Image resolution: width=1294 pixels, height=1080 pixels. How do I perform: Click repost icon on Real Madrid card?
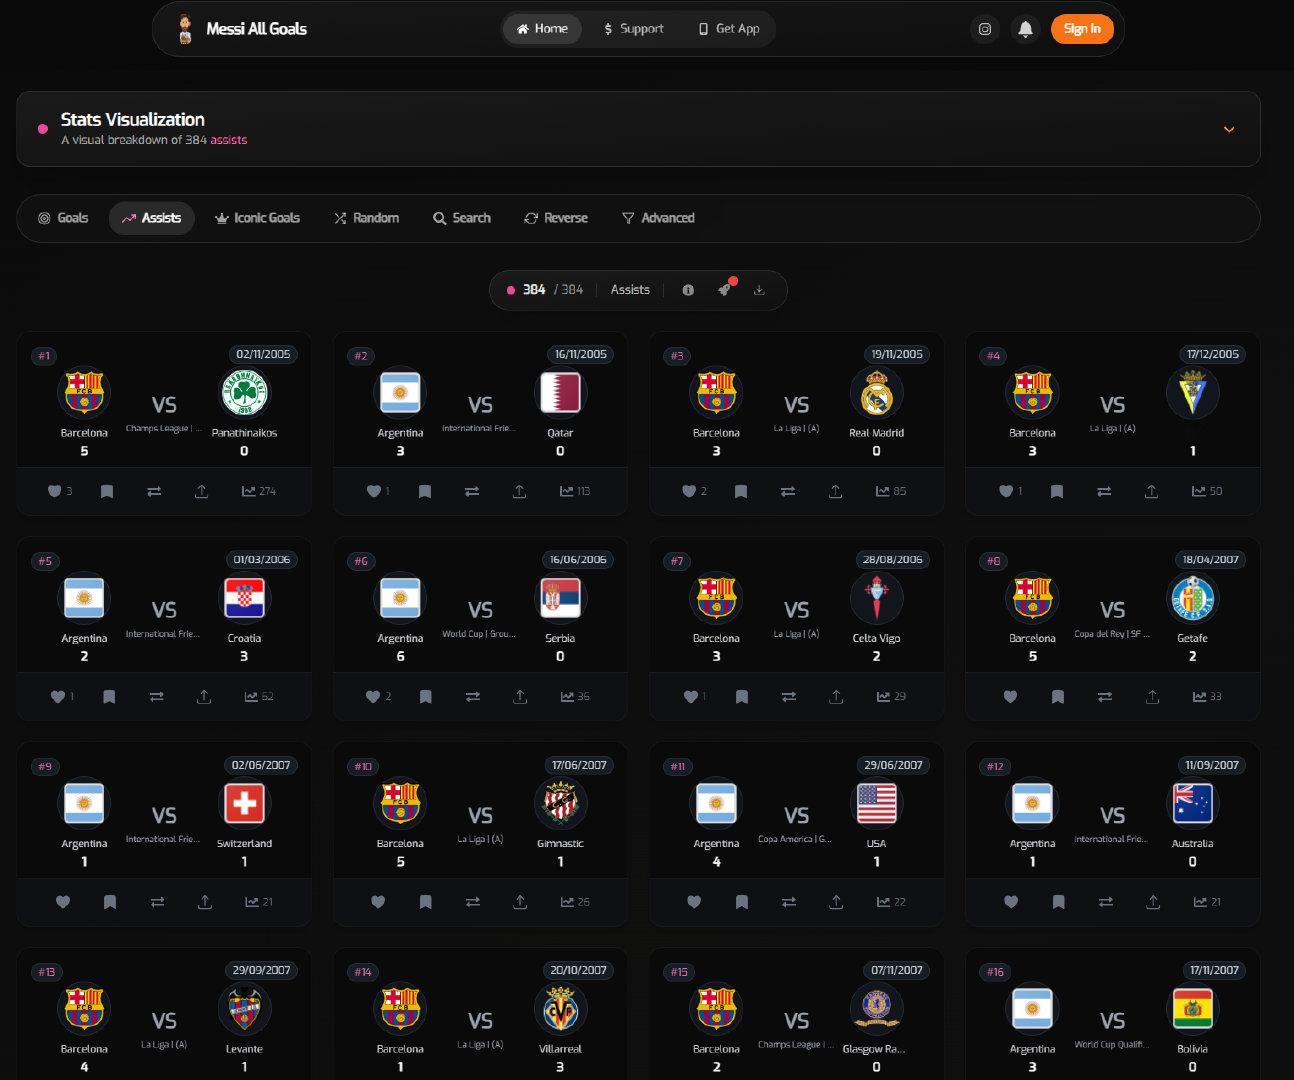(x=788, y=491)
